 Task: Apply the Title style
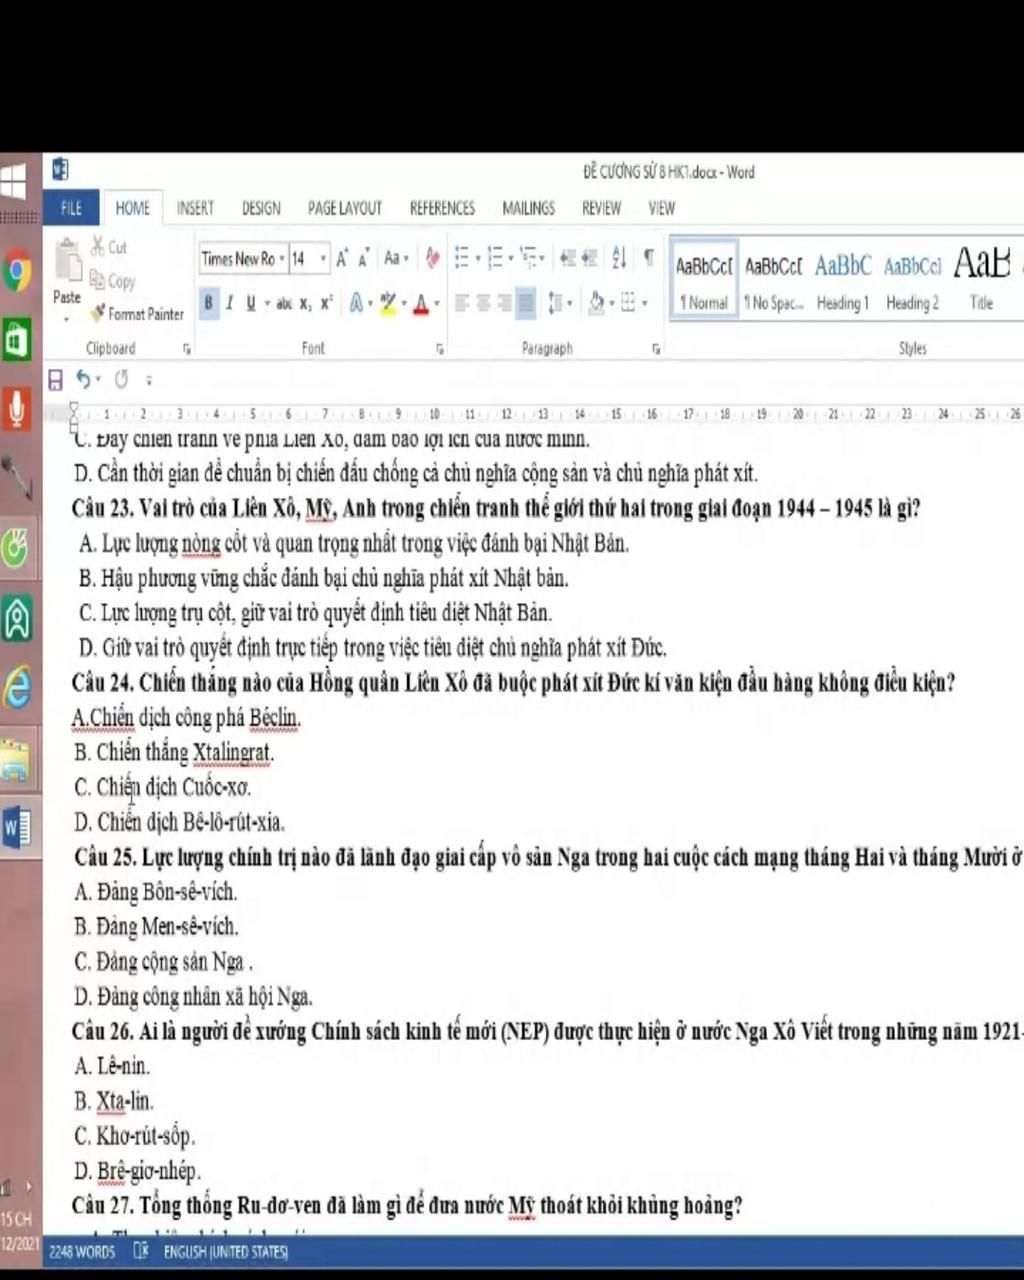(x=982, y=279)
